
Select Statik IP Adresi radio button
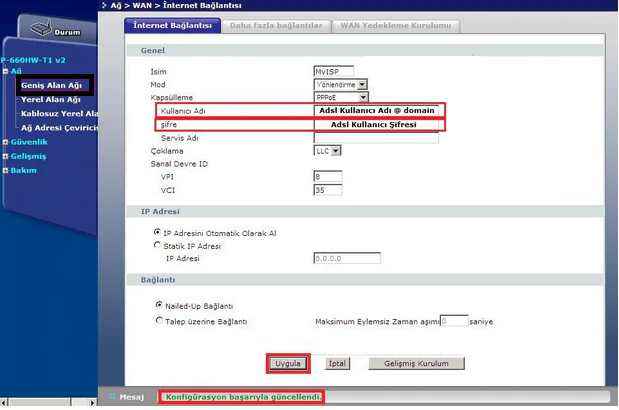(x=157, y=245)
